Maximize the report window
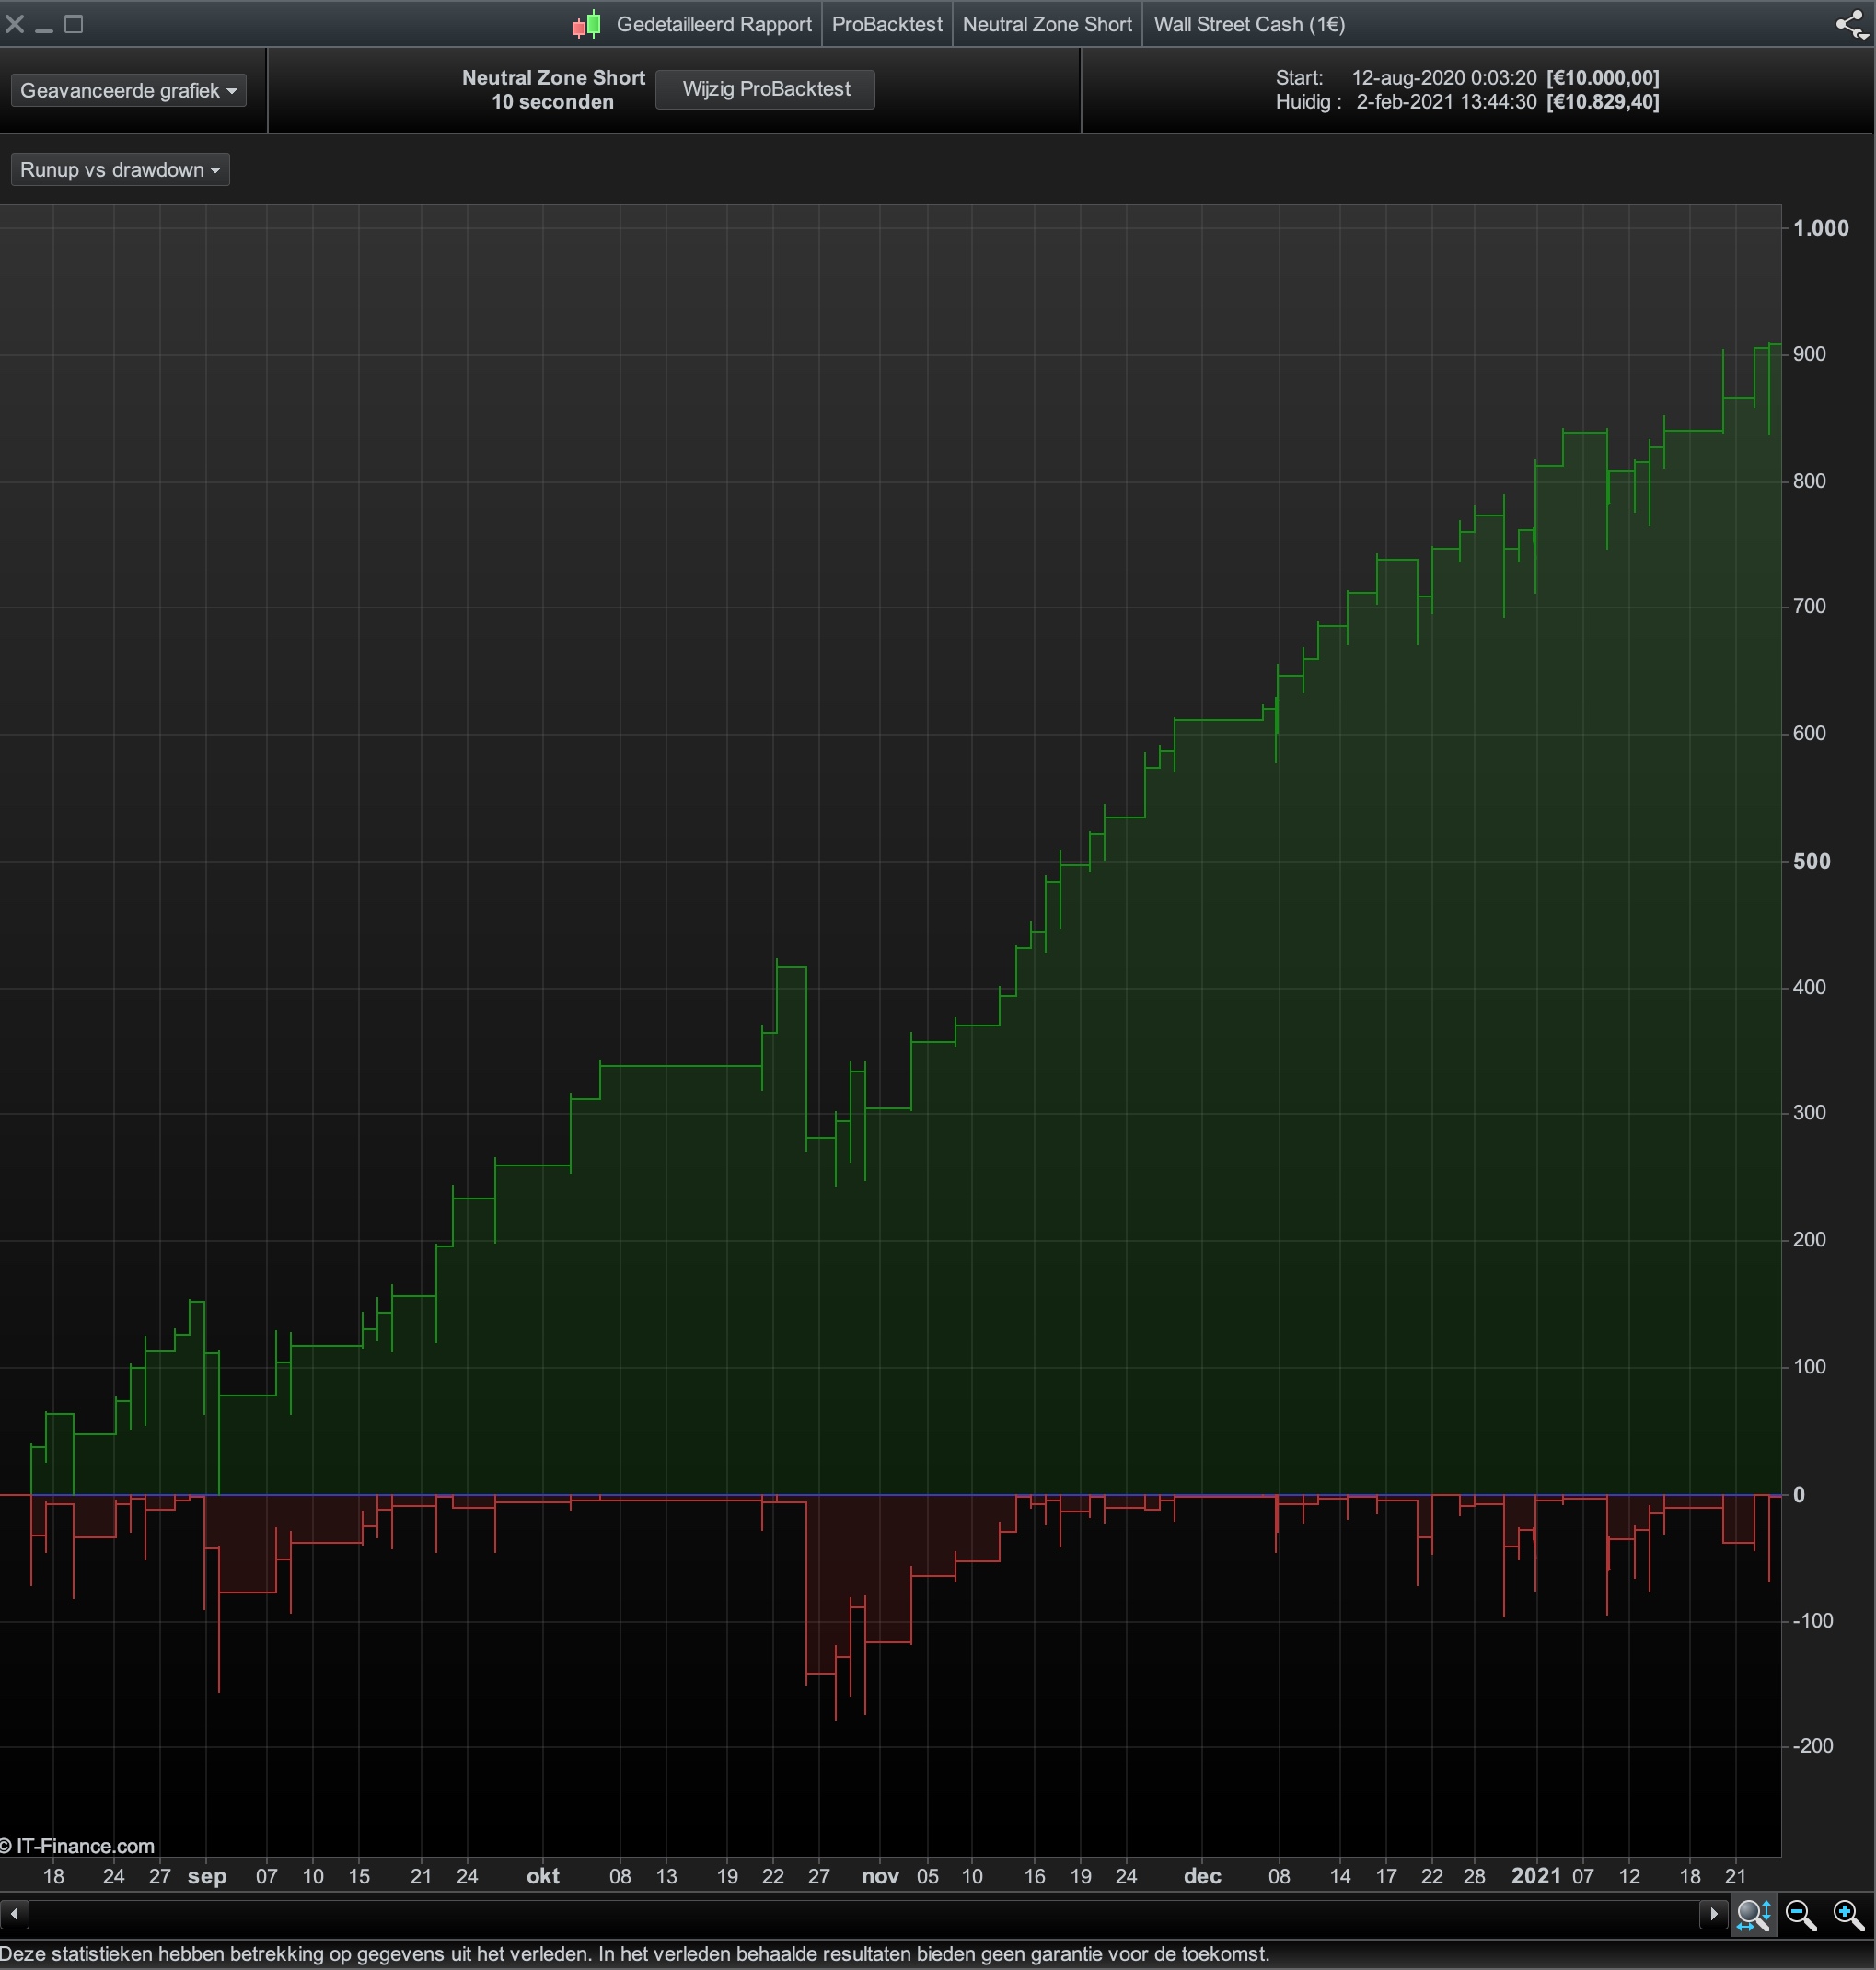Image resolution: width=1876 pixels, height=1970 pixels. pos(74,24)
